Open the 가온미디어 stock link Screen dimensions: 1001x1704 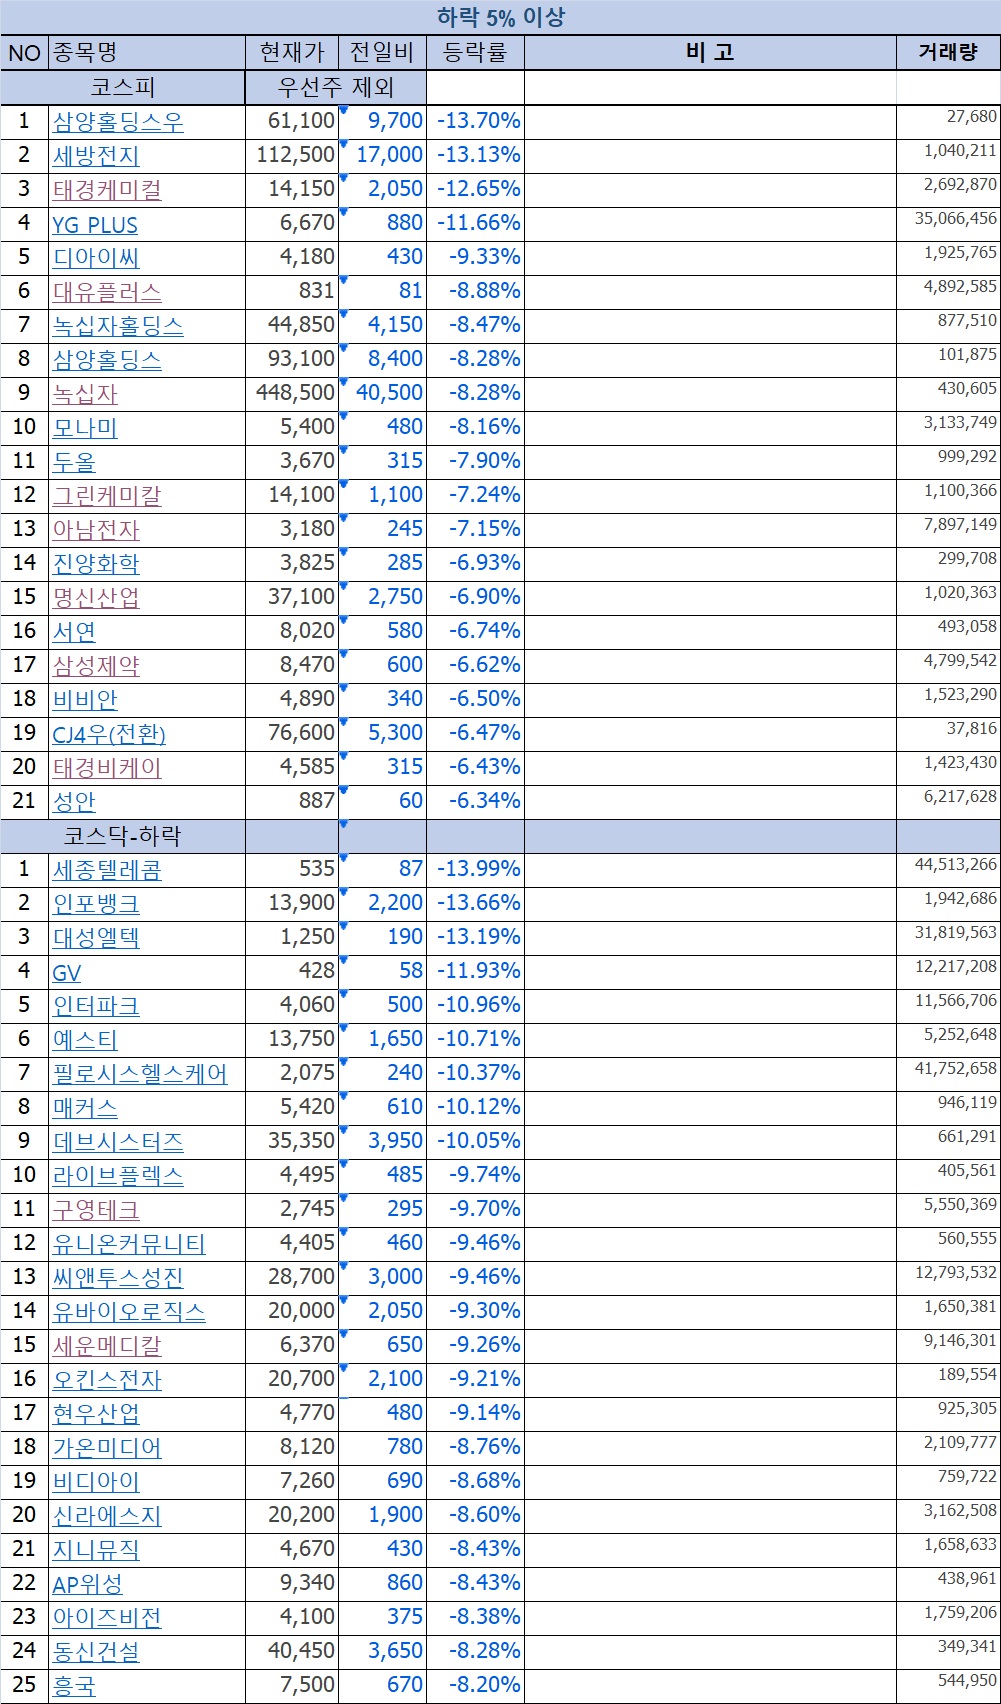107,1448
